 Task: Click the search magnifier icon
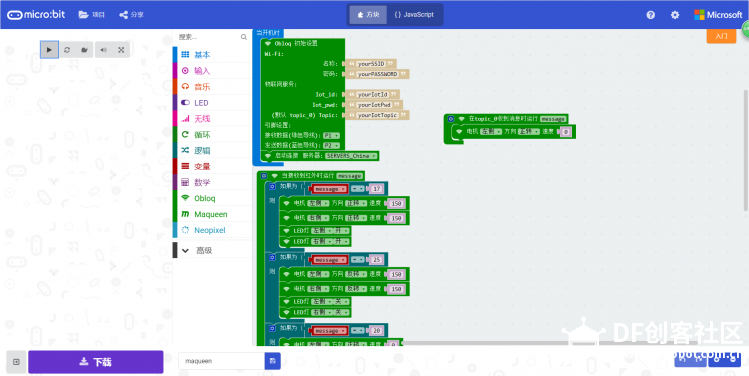244,37
